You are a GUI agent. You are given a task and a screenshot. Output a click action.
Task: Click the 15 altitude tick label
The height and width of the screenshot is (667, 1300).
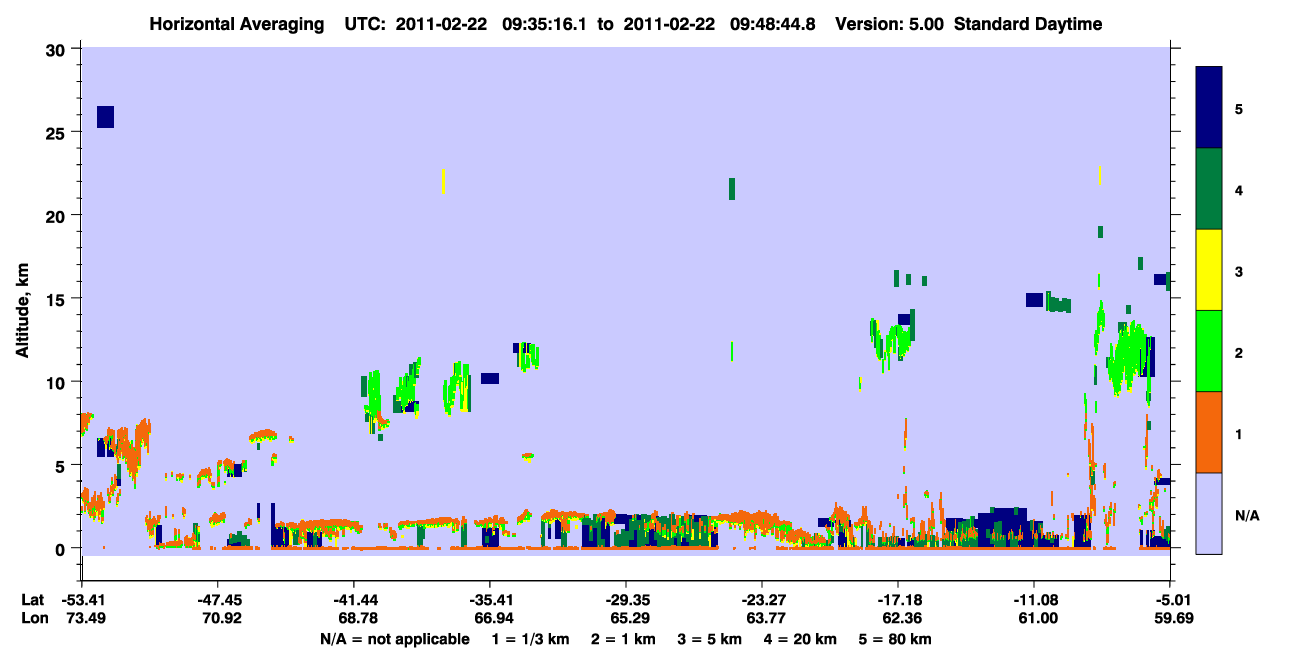point(58,299)
